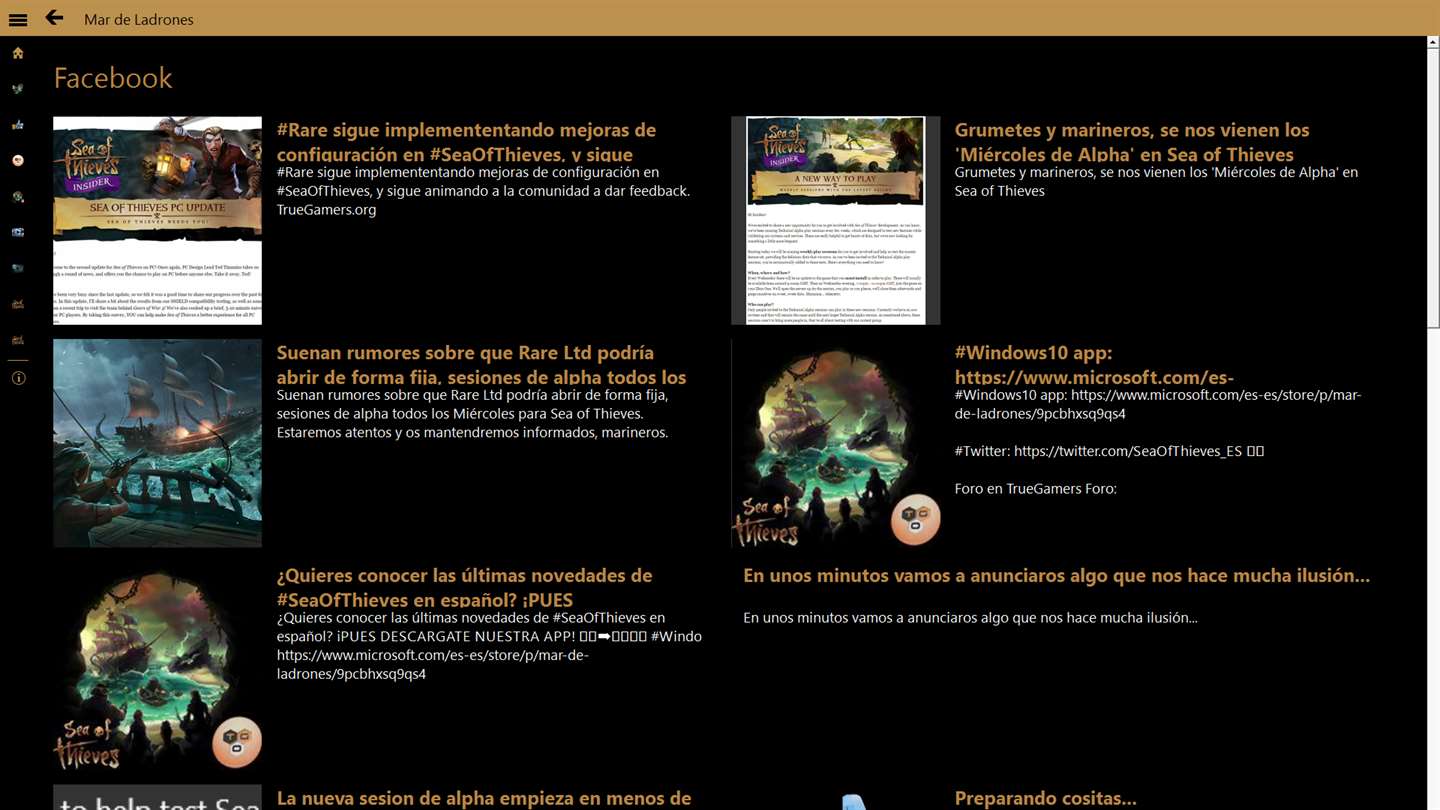Click 'Estaremos atentos y os mantendremos informados' text

[472, 433]
